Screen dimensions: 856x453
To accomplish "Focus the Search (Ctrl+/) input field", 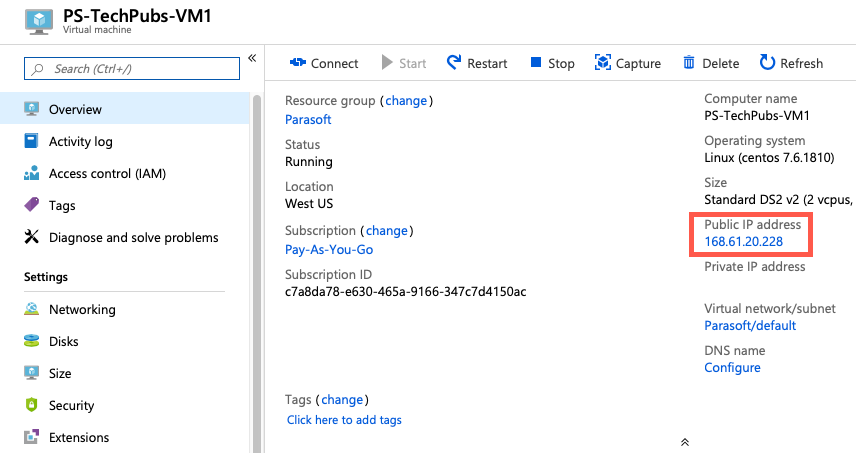I will pyautogui.click(x=132, y=69).
